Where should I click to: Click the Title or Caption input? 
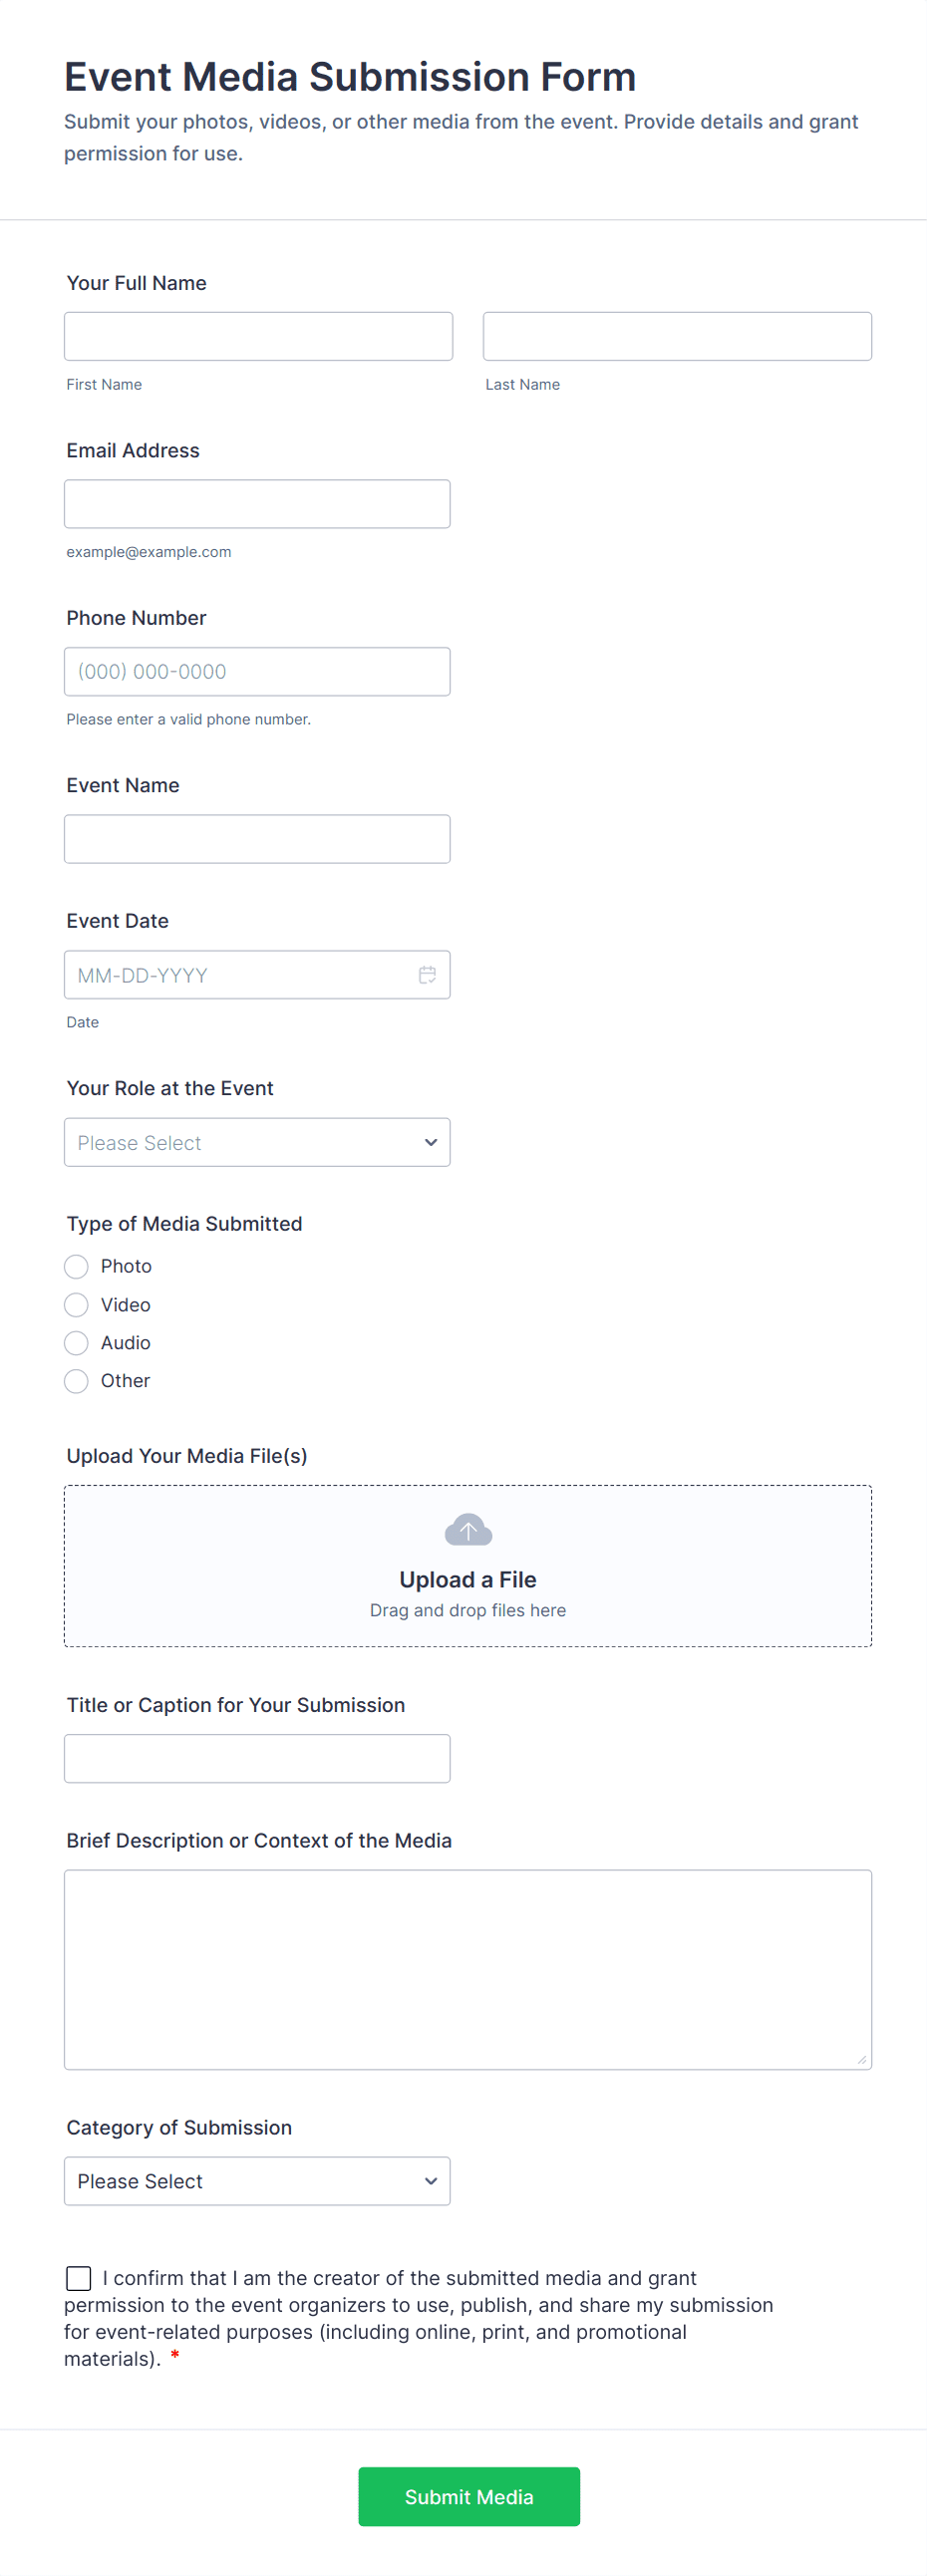pos(257,1759)
